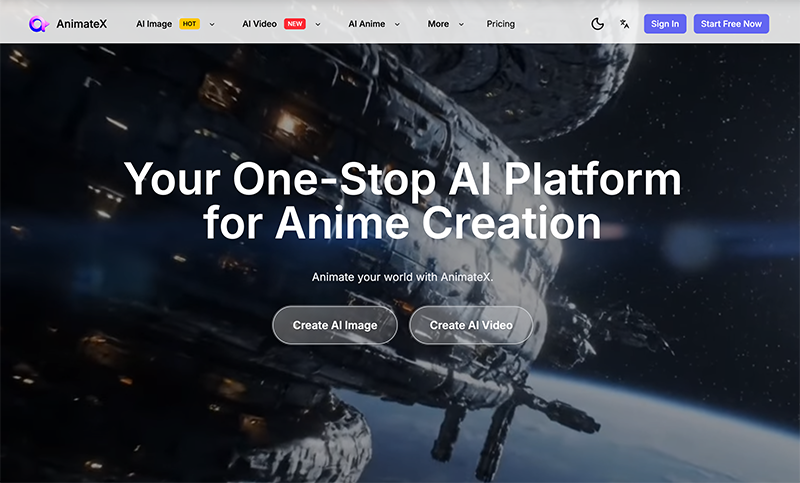The height and width of the screenshot is (483, 800).
Task: Click the AnimateX logo icon
Action: pyautogui.click(x=38, y=24)
